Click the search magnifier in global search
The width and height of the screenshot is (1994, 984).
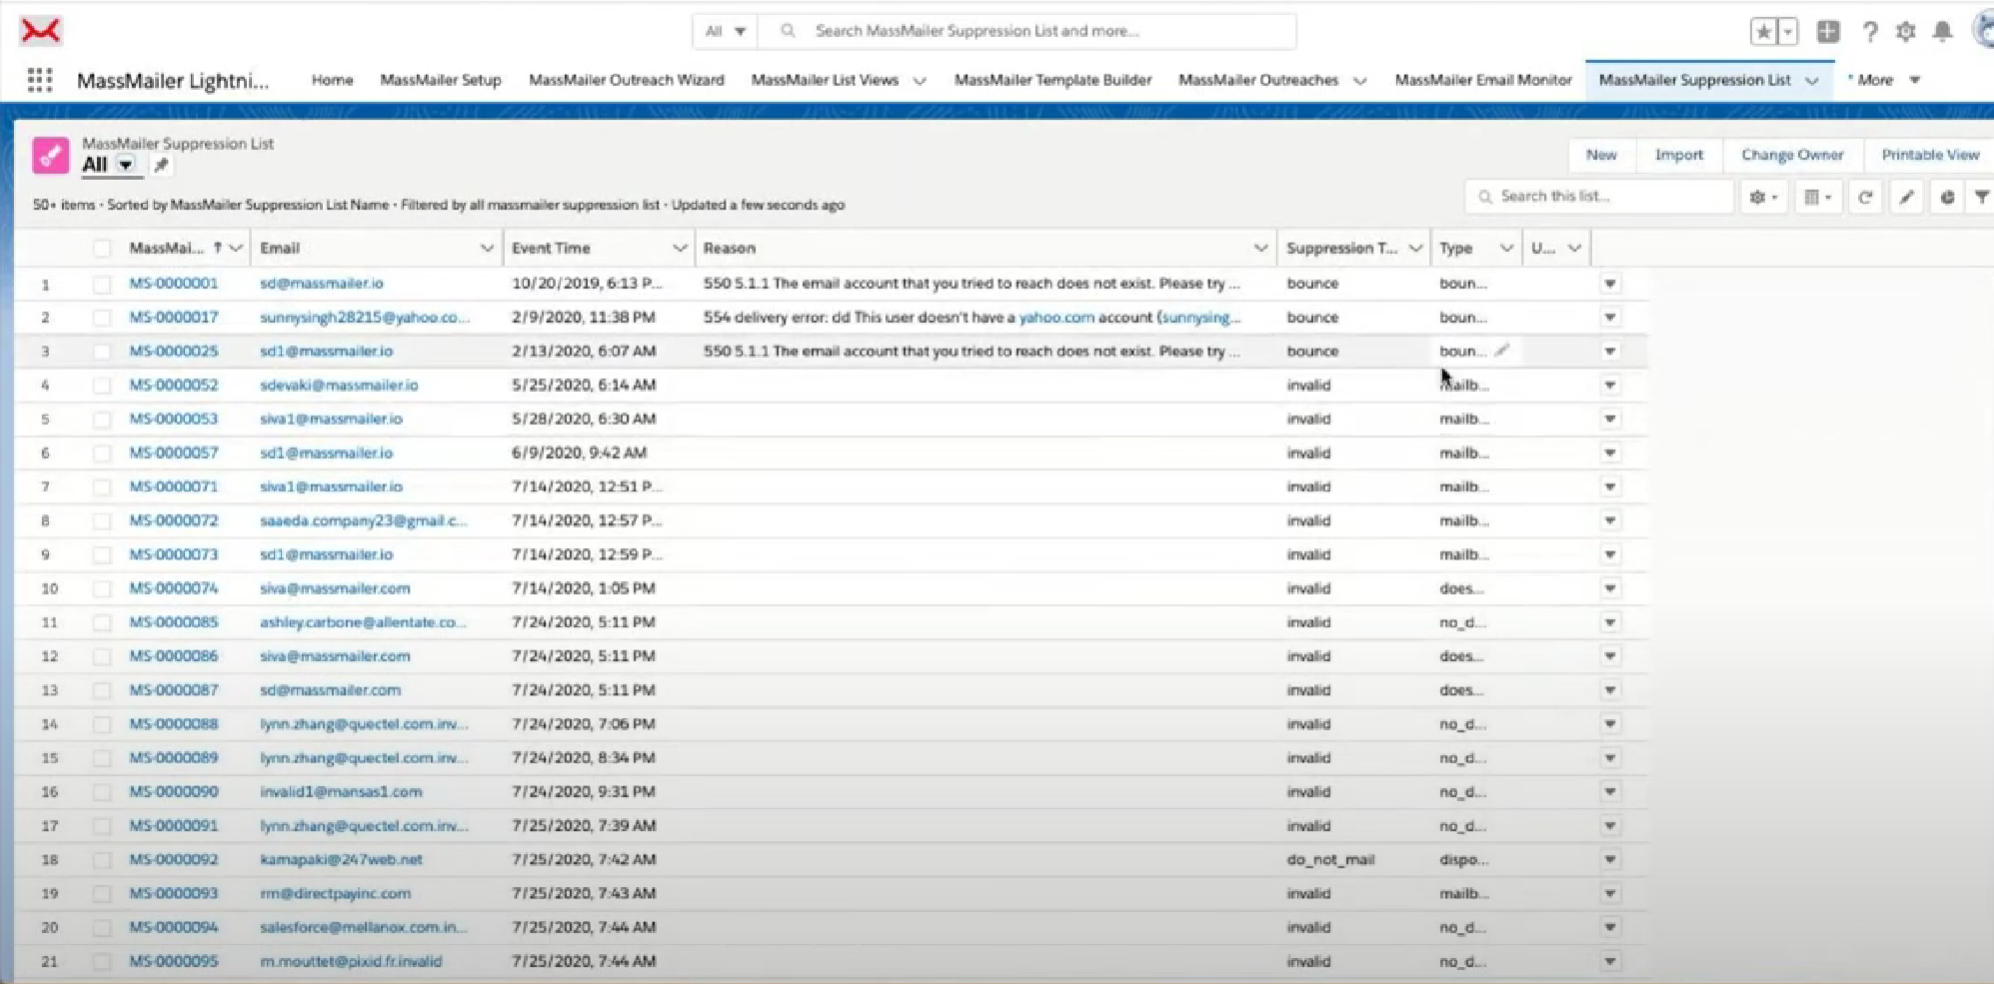pyautogui.click(x=788, y=31)
